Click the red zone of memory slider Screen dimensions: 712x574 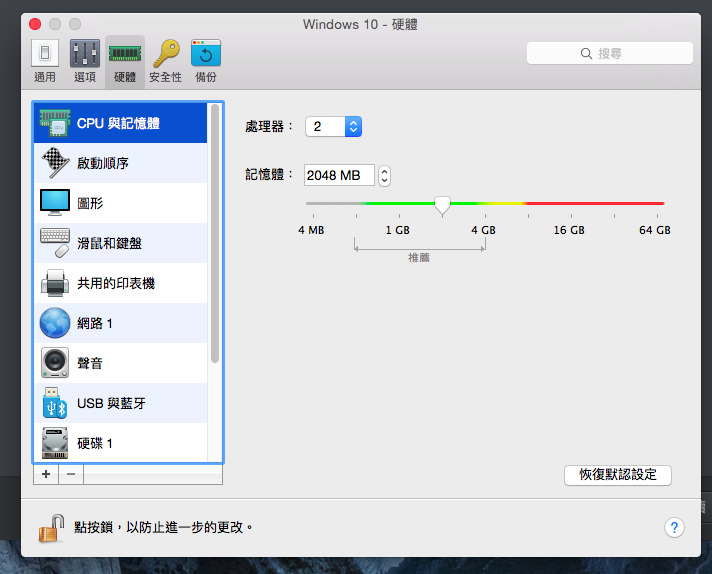click(595, 203)
